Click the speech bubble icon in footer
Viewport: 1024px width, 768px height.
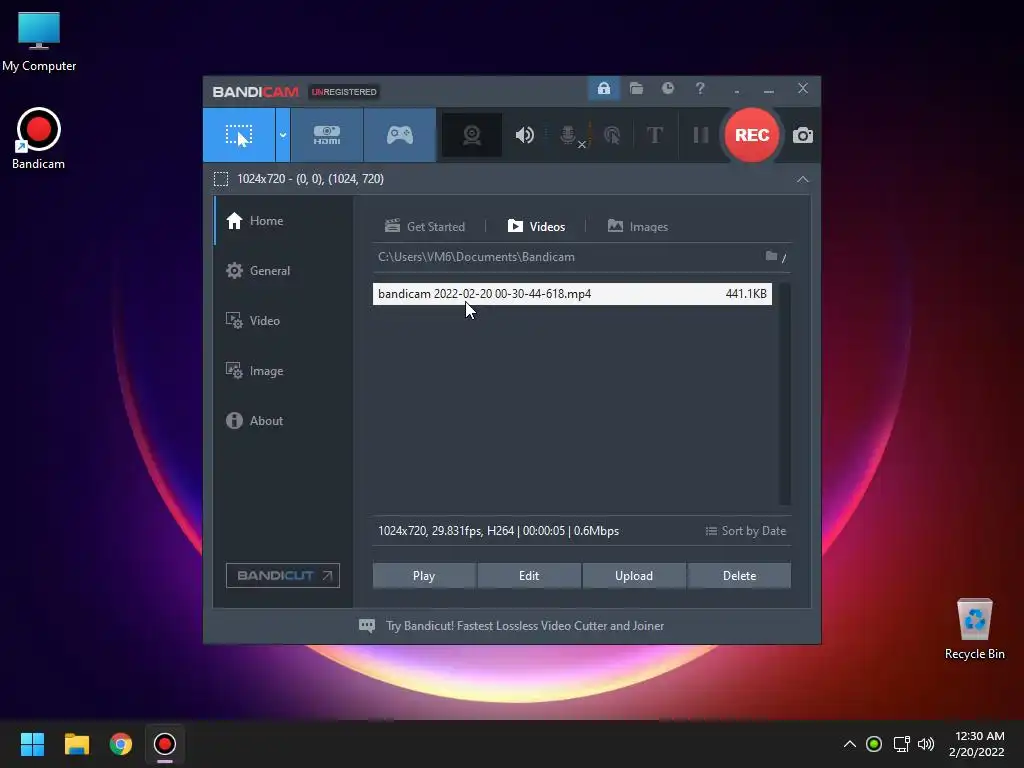[367, 626]
